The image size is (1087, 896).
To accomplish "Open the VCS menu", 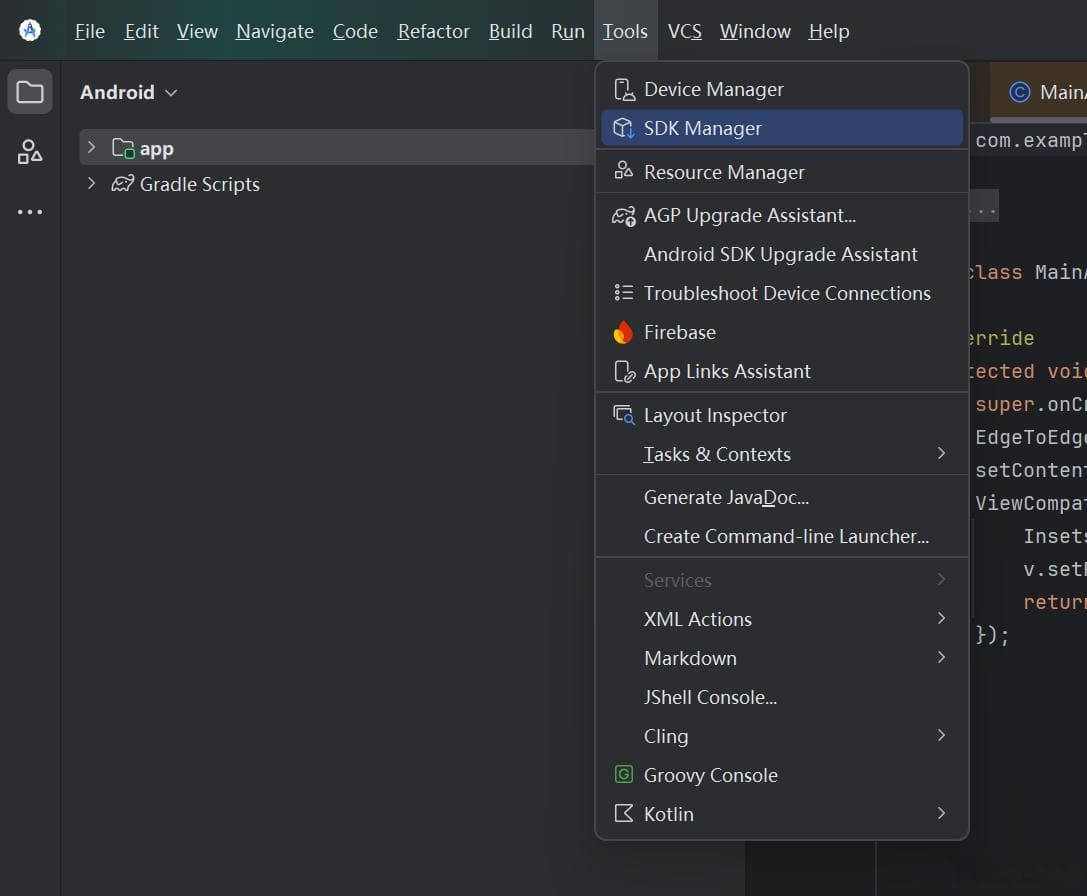I will click(684, 31).
